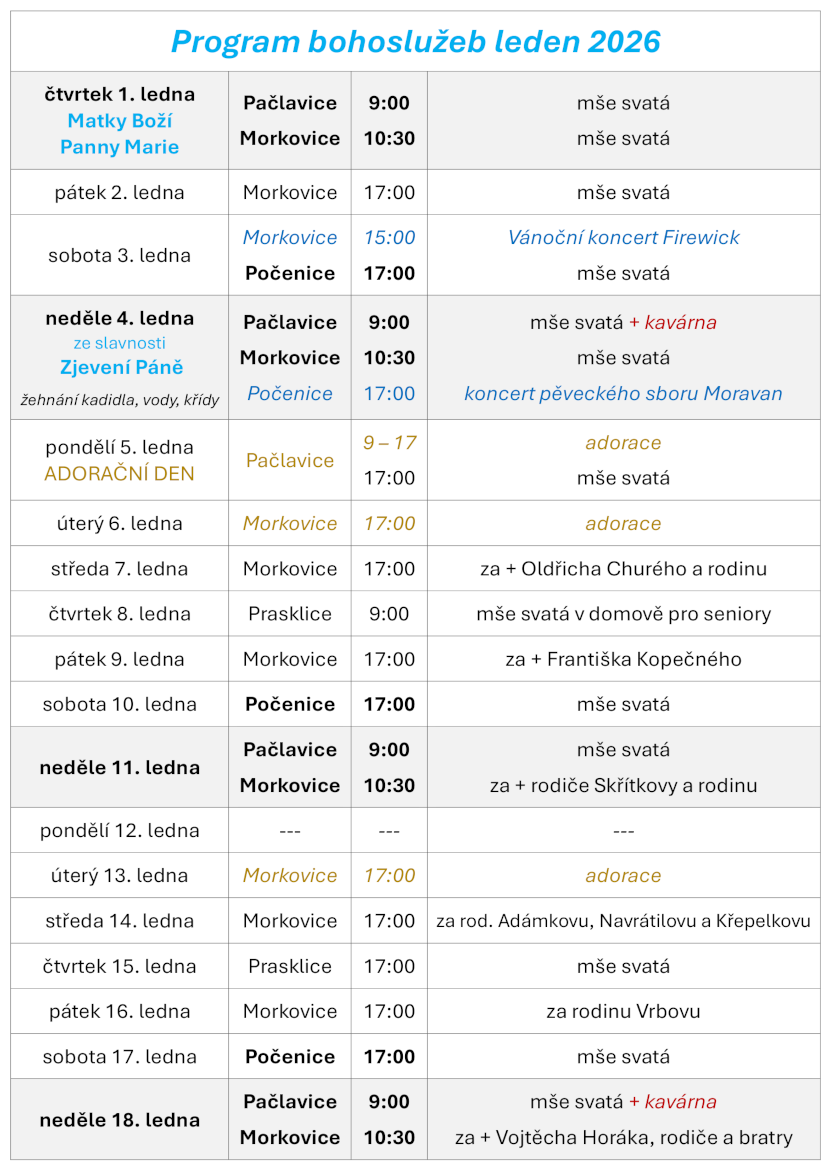The image size is (830, 1168).
Task: Select the blue 'Matky Boží Panny Marie' text
Action: [x=119, y=134]
